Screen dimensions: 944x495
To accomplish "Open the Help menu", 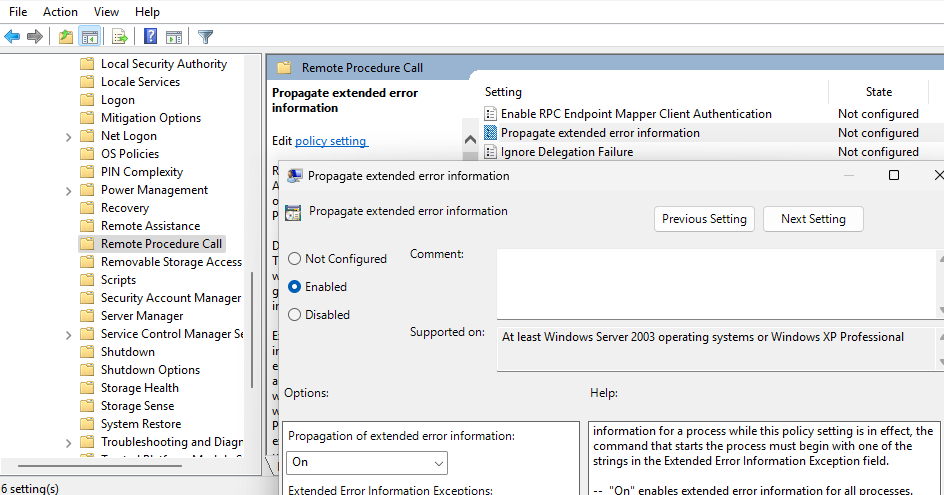I will coord(147,11).
